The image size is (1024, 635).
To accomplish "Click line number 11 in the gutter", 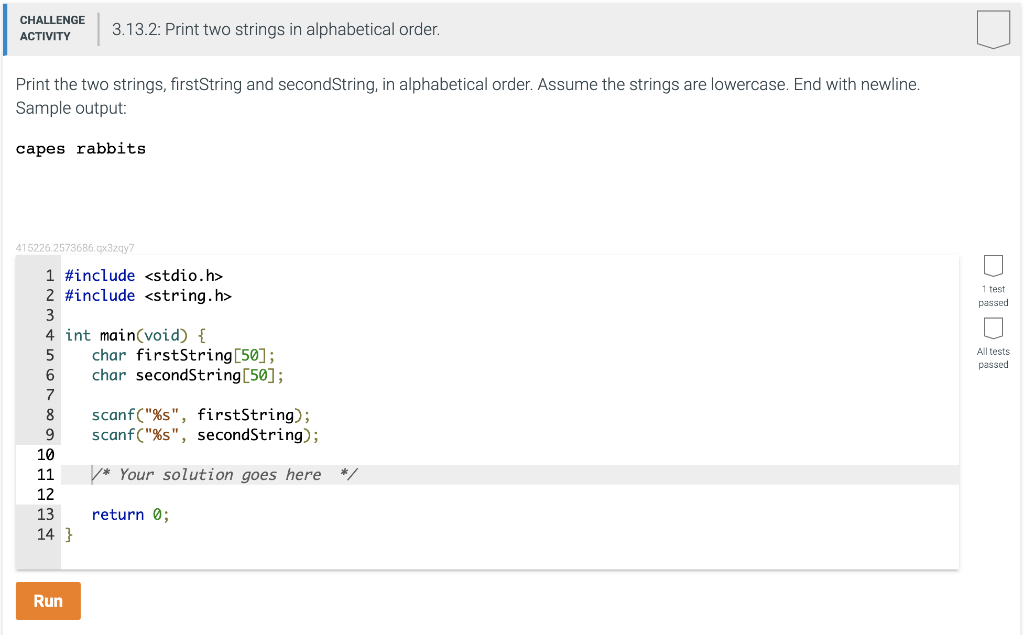I will coord(45,474).
